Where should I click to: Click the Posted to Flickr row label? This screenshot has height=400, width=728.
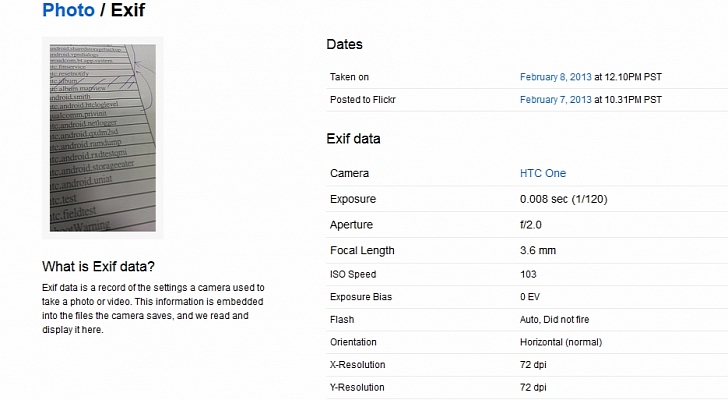363,100
